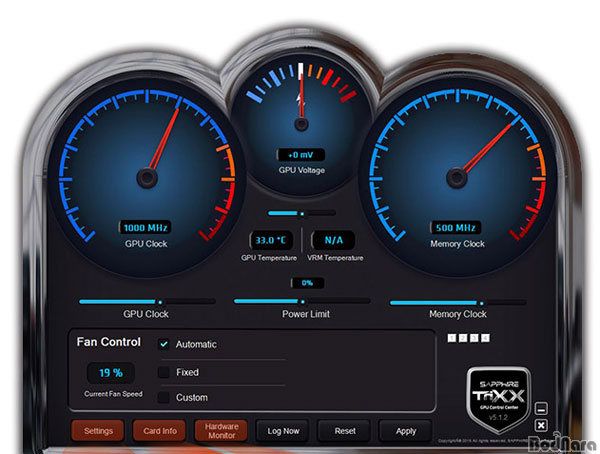Viewport: 600px width, 454px height.
Task: Select Fixed fan speed option
Action: click(164, 372)
